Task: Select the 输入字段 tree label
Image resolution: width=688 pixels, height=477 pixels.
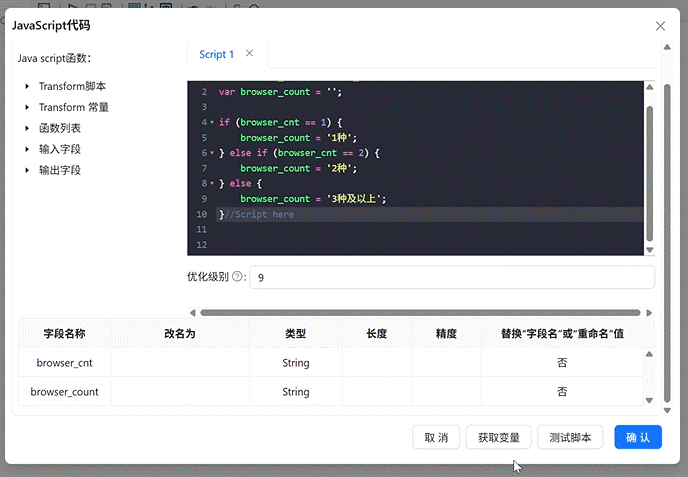Action: (x=60, y=150)
